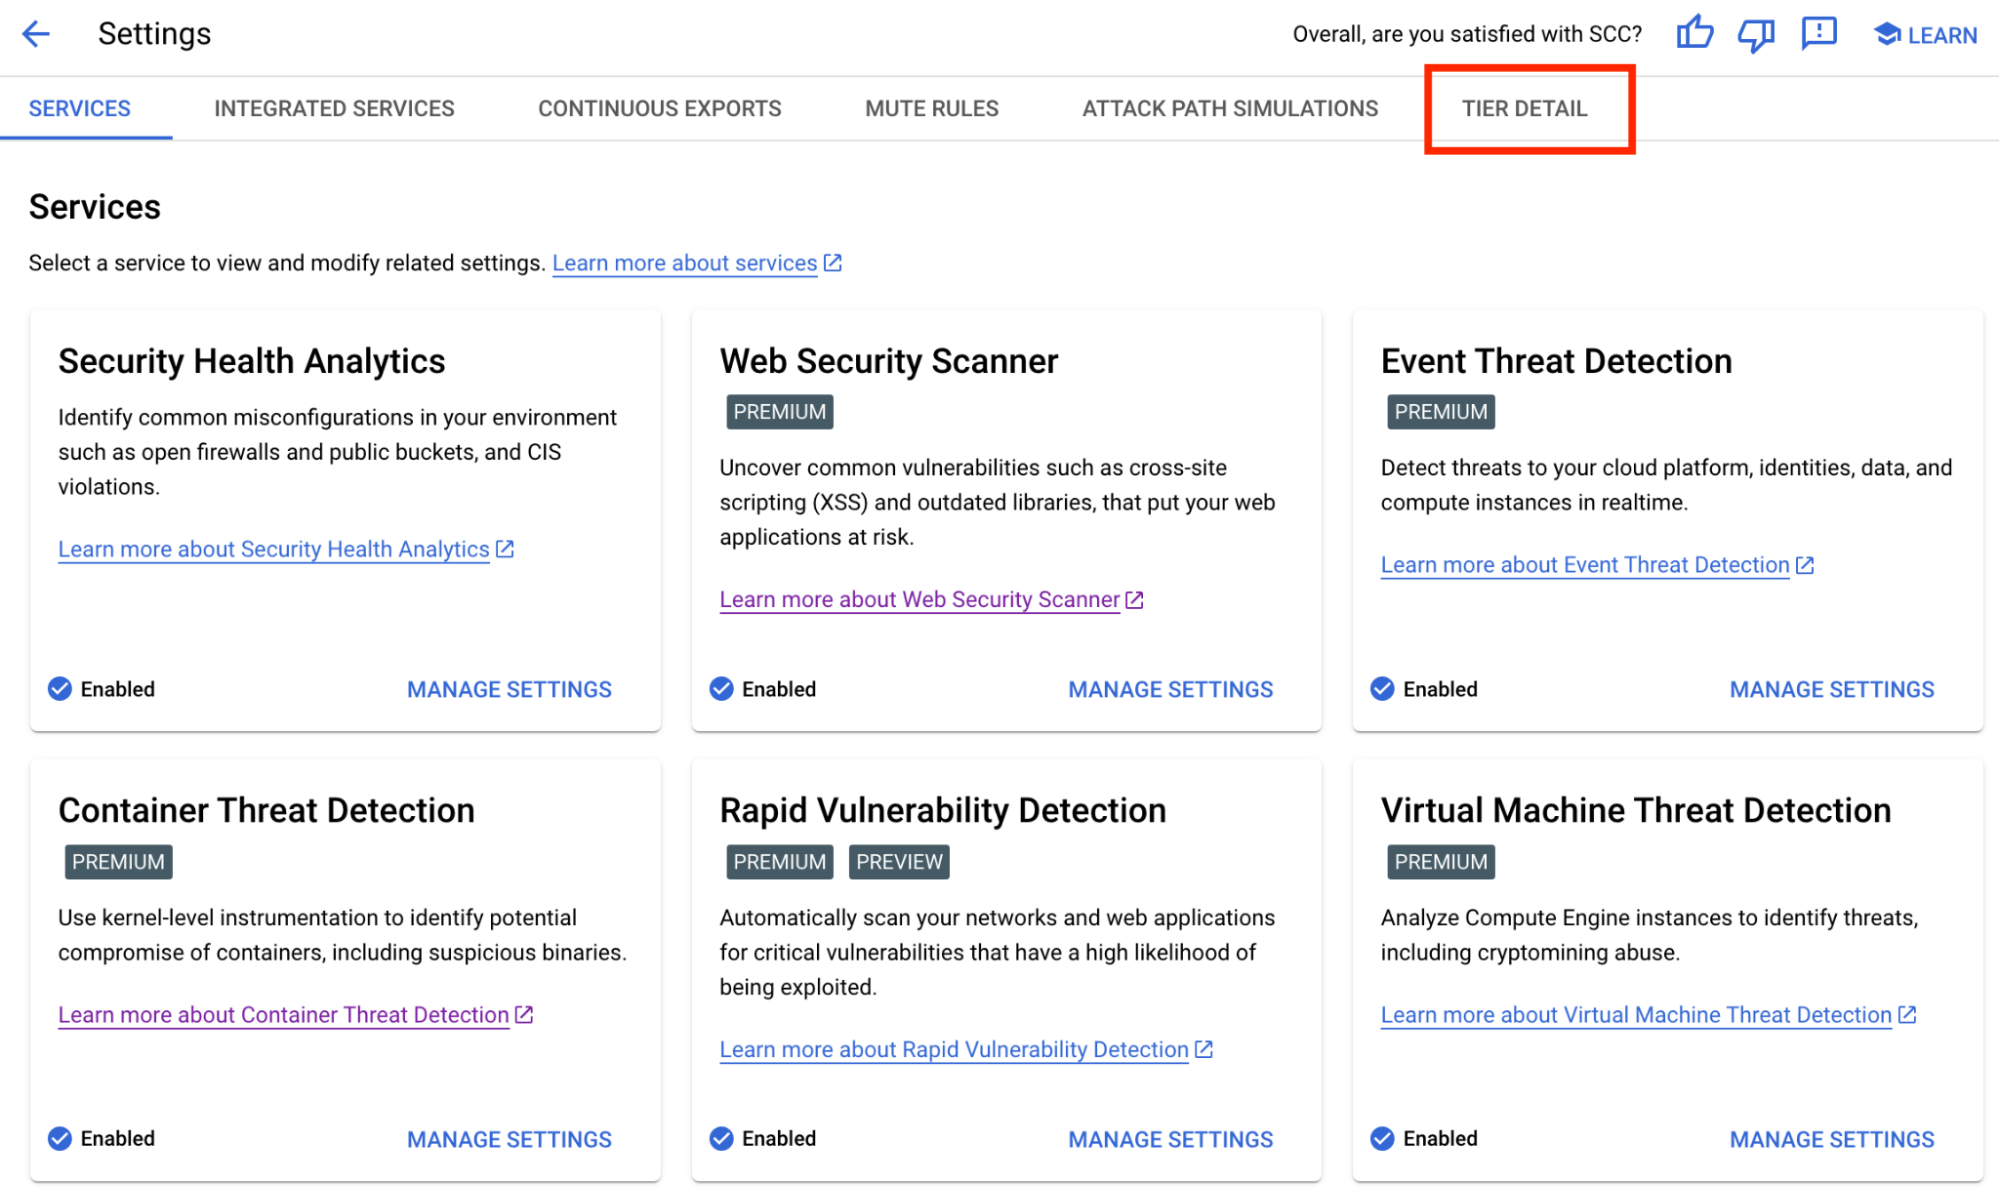Open the send feedback comment icon
The width and height of the screenshot is (1999, 1201).
pyautogui.click(x=1818, y=34)
